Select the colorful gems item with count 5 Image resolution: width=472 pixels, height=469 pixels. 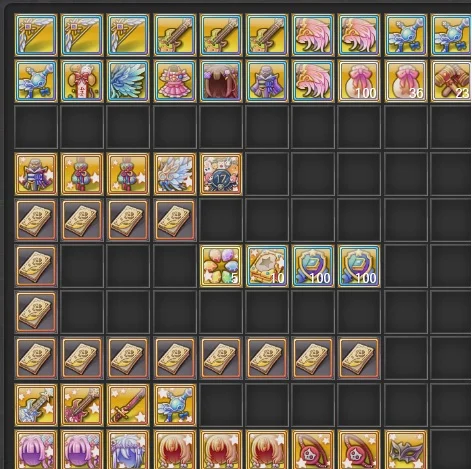click(x=221, y=266)
